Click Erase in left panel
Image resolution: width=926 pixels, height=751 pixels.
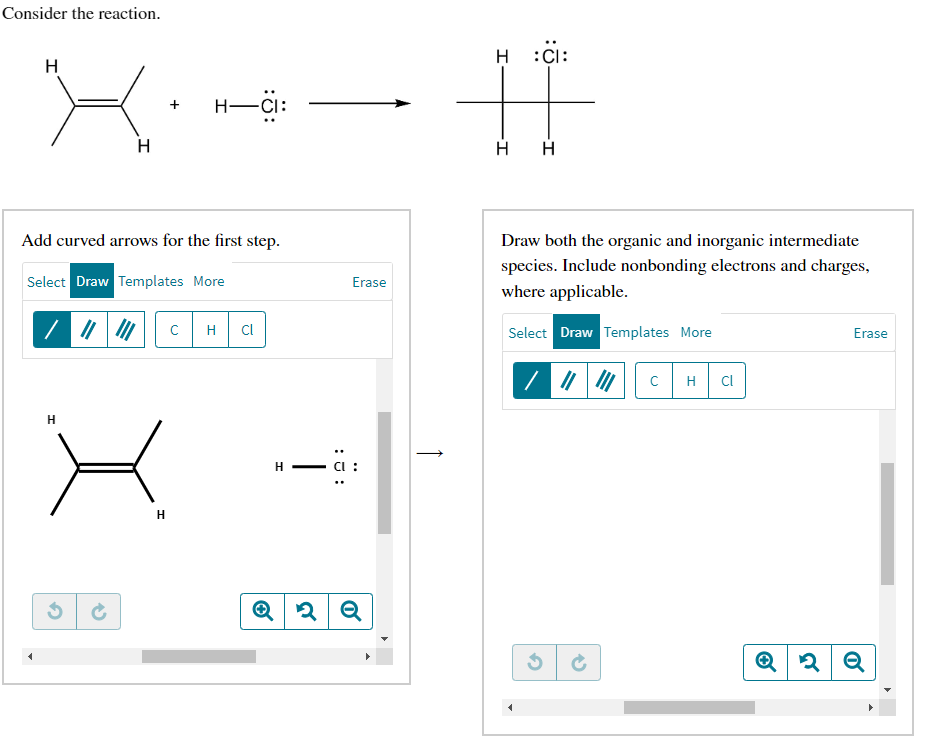coord(369,282)
